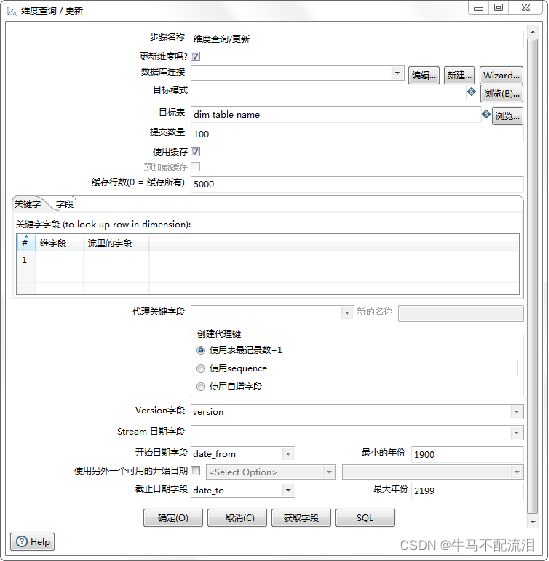Click the 目标模式 input field
This screenshot has width=549, height=561.
[x=328, y=92]
